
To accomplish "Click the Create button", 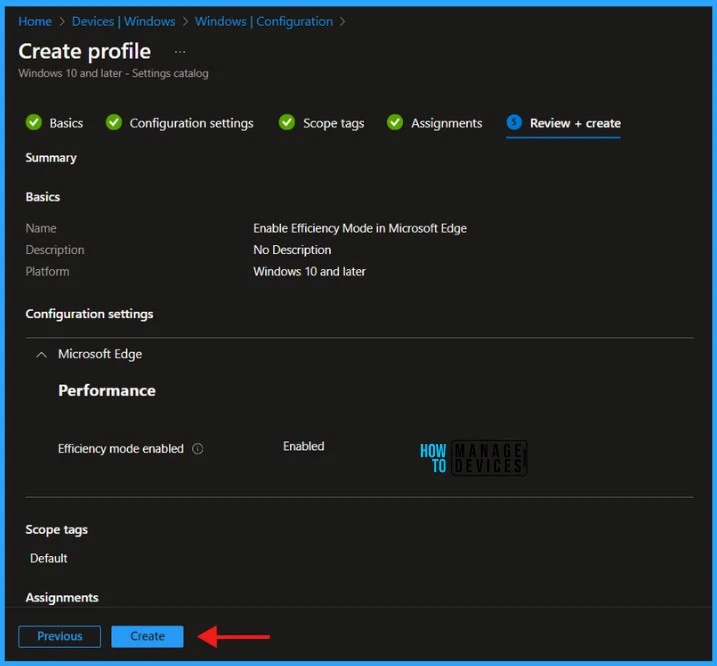I will 147,636.
